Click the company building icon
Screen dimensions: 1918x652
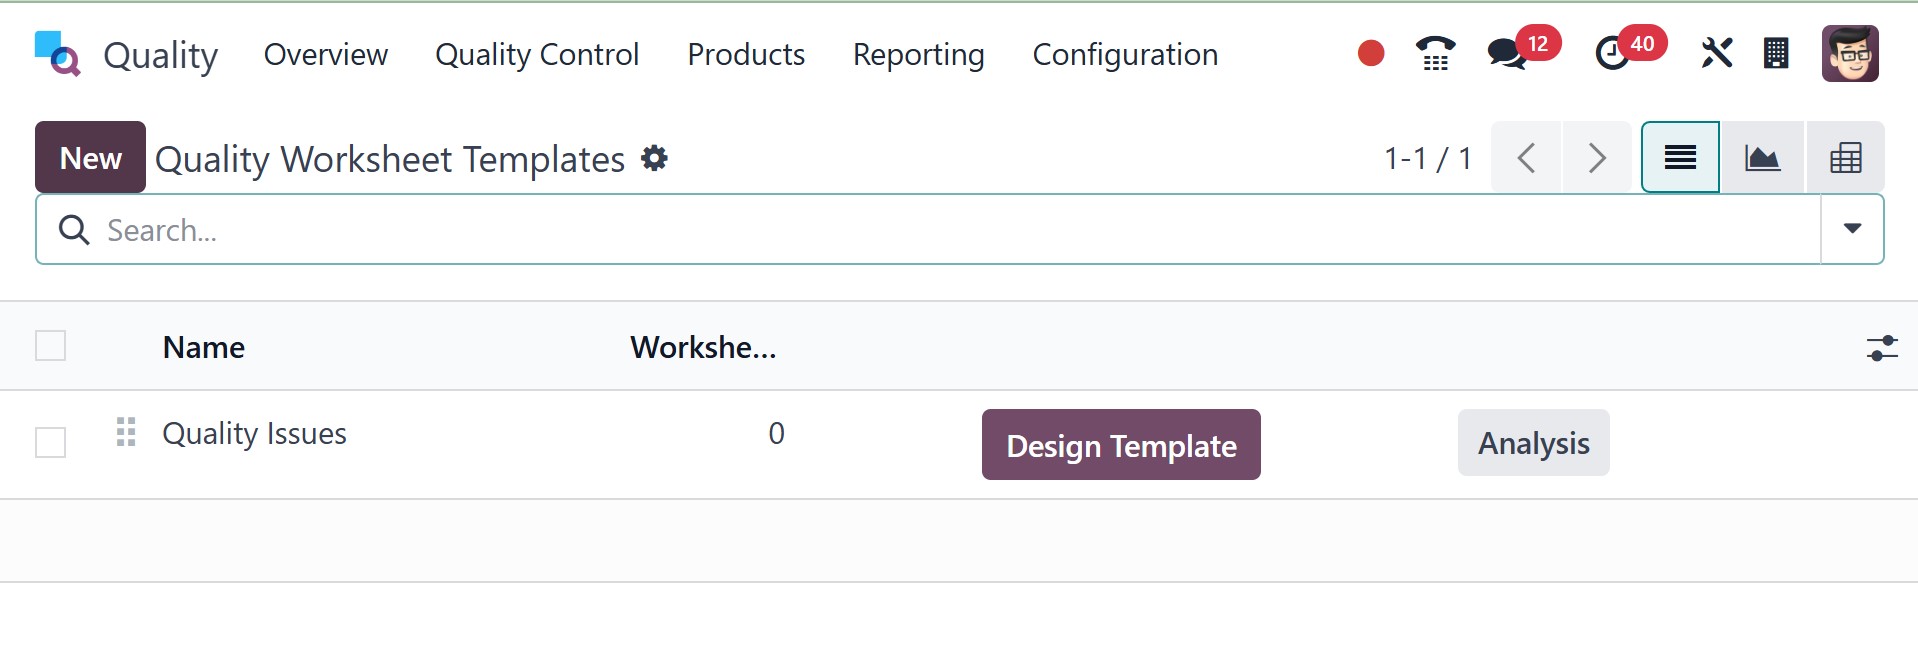click(1776, 53)
